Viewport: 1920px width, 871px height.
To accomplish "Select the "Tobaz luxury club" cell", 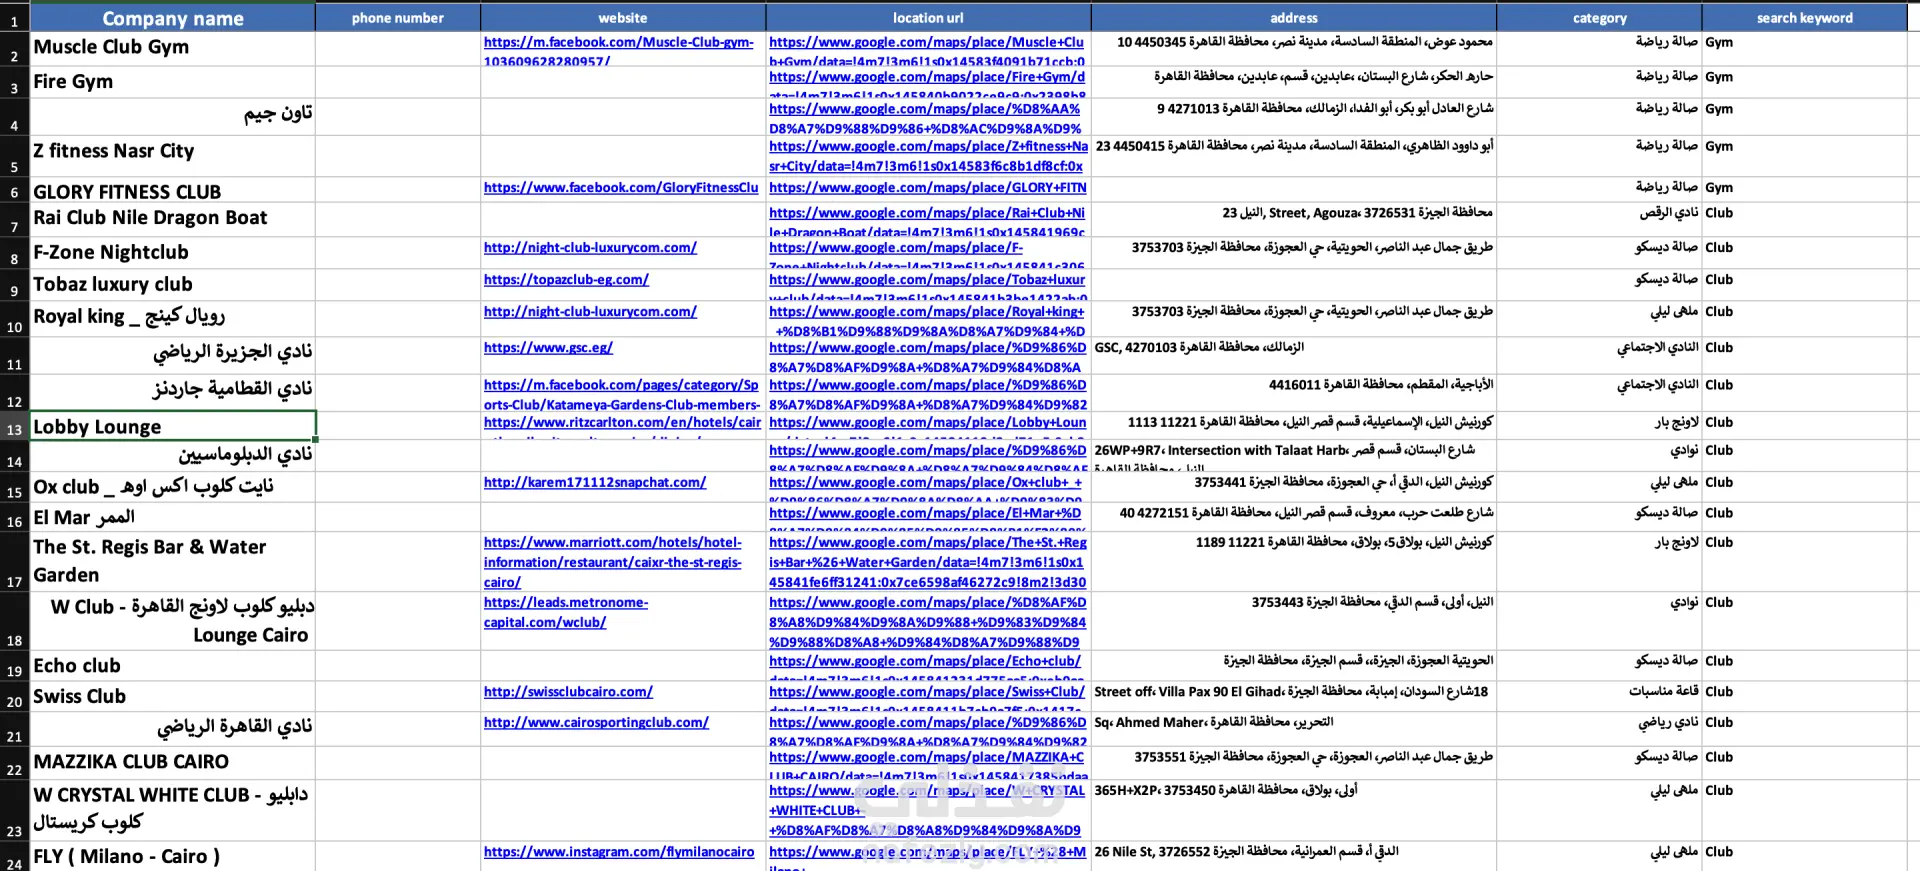I will click(173, 284).
